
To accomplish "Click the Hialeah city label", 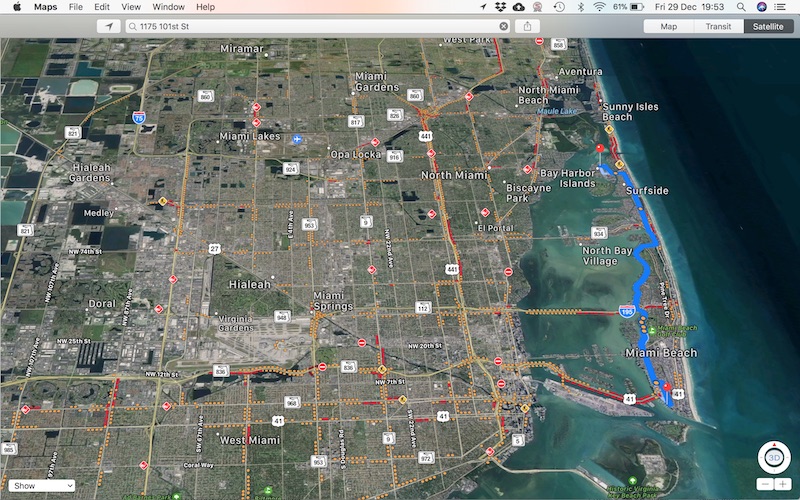I will pos(250,284).
